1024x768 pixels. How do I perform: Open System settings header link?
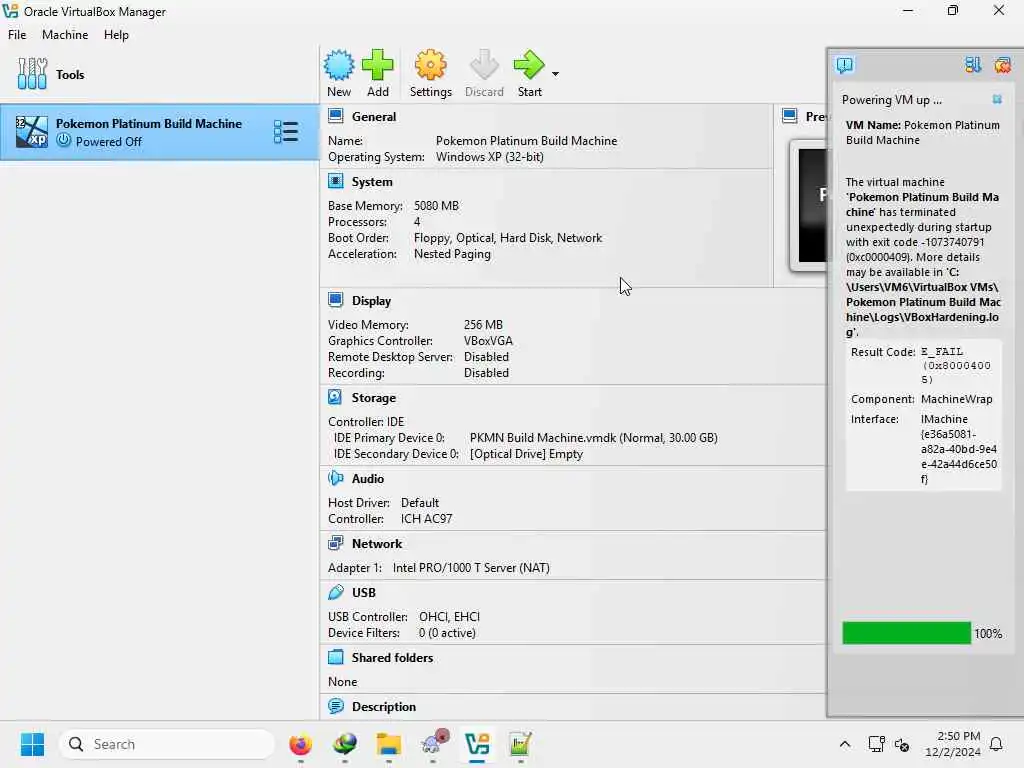[x=372, y=182]
